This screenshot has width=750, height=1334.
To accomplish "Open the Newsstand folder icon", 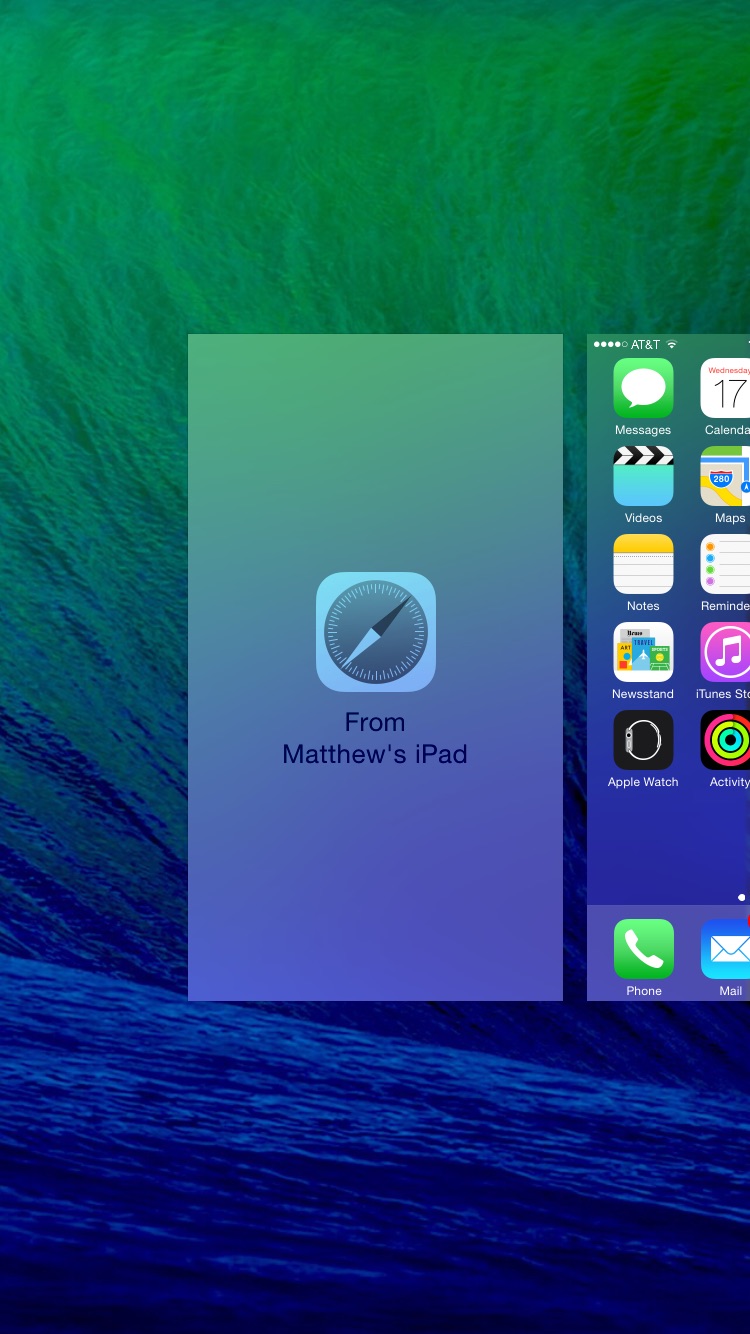I will [x=643, y=652].
